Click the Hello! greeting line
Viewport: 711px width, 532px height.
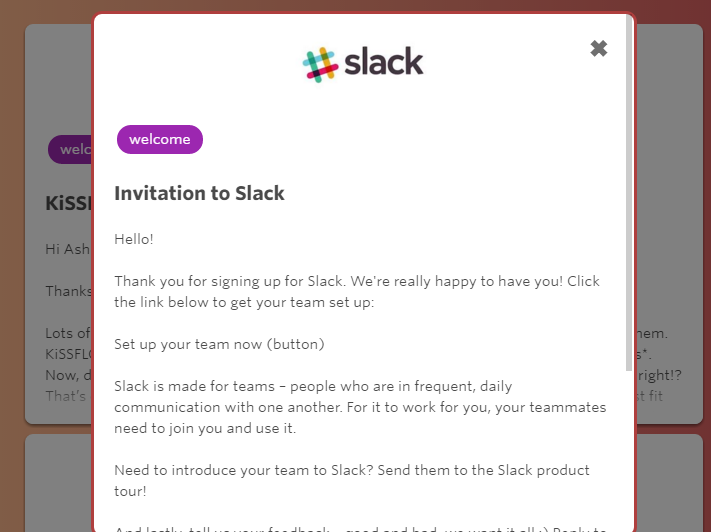[134, 239]
